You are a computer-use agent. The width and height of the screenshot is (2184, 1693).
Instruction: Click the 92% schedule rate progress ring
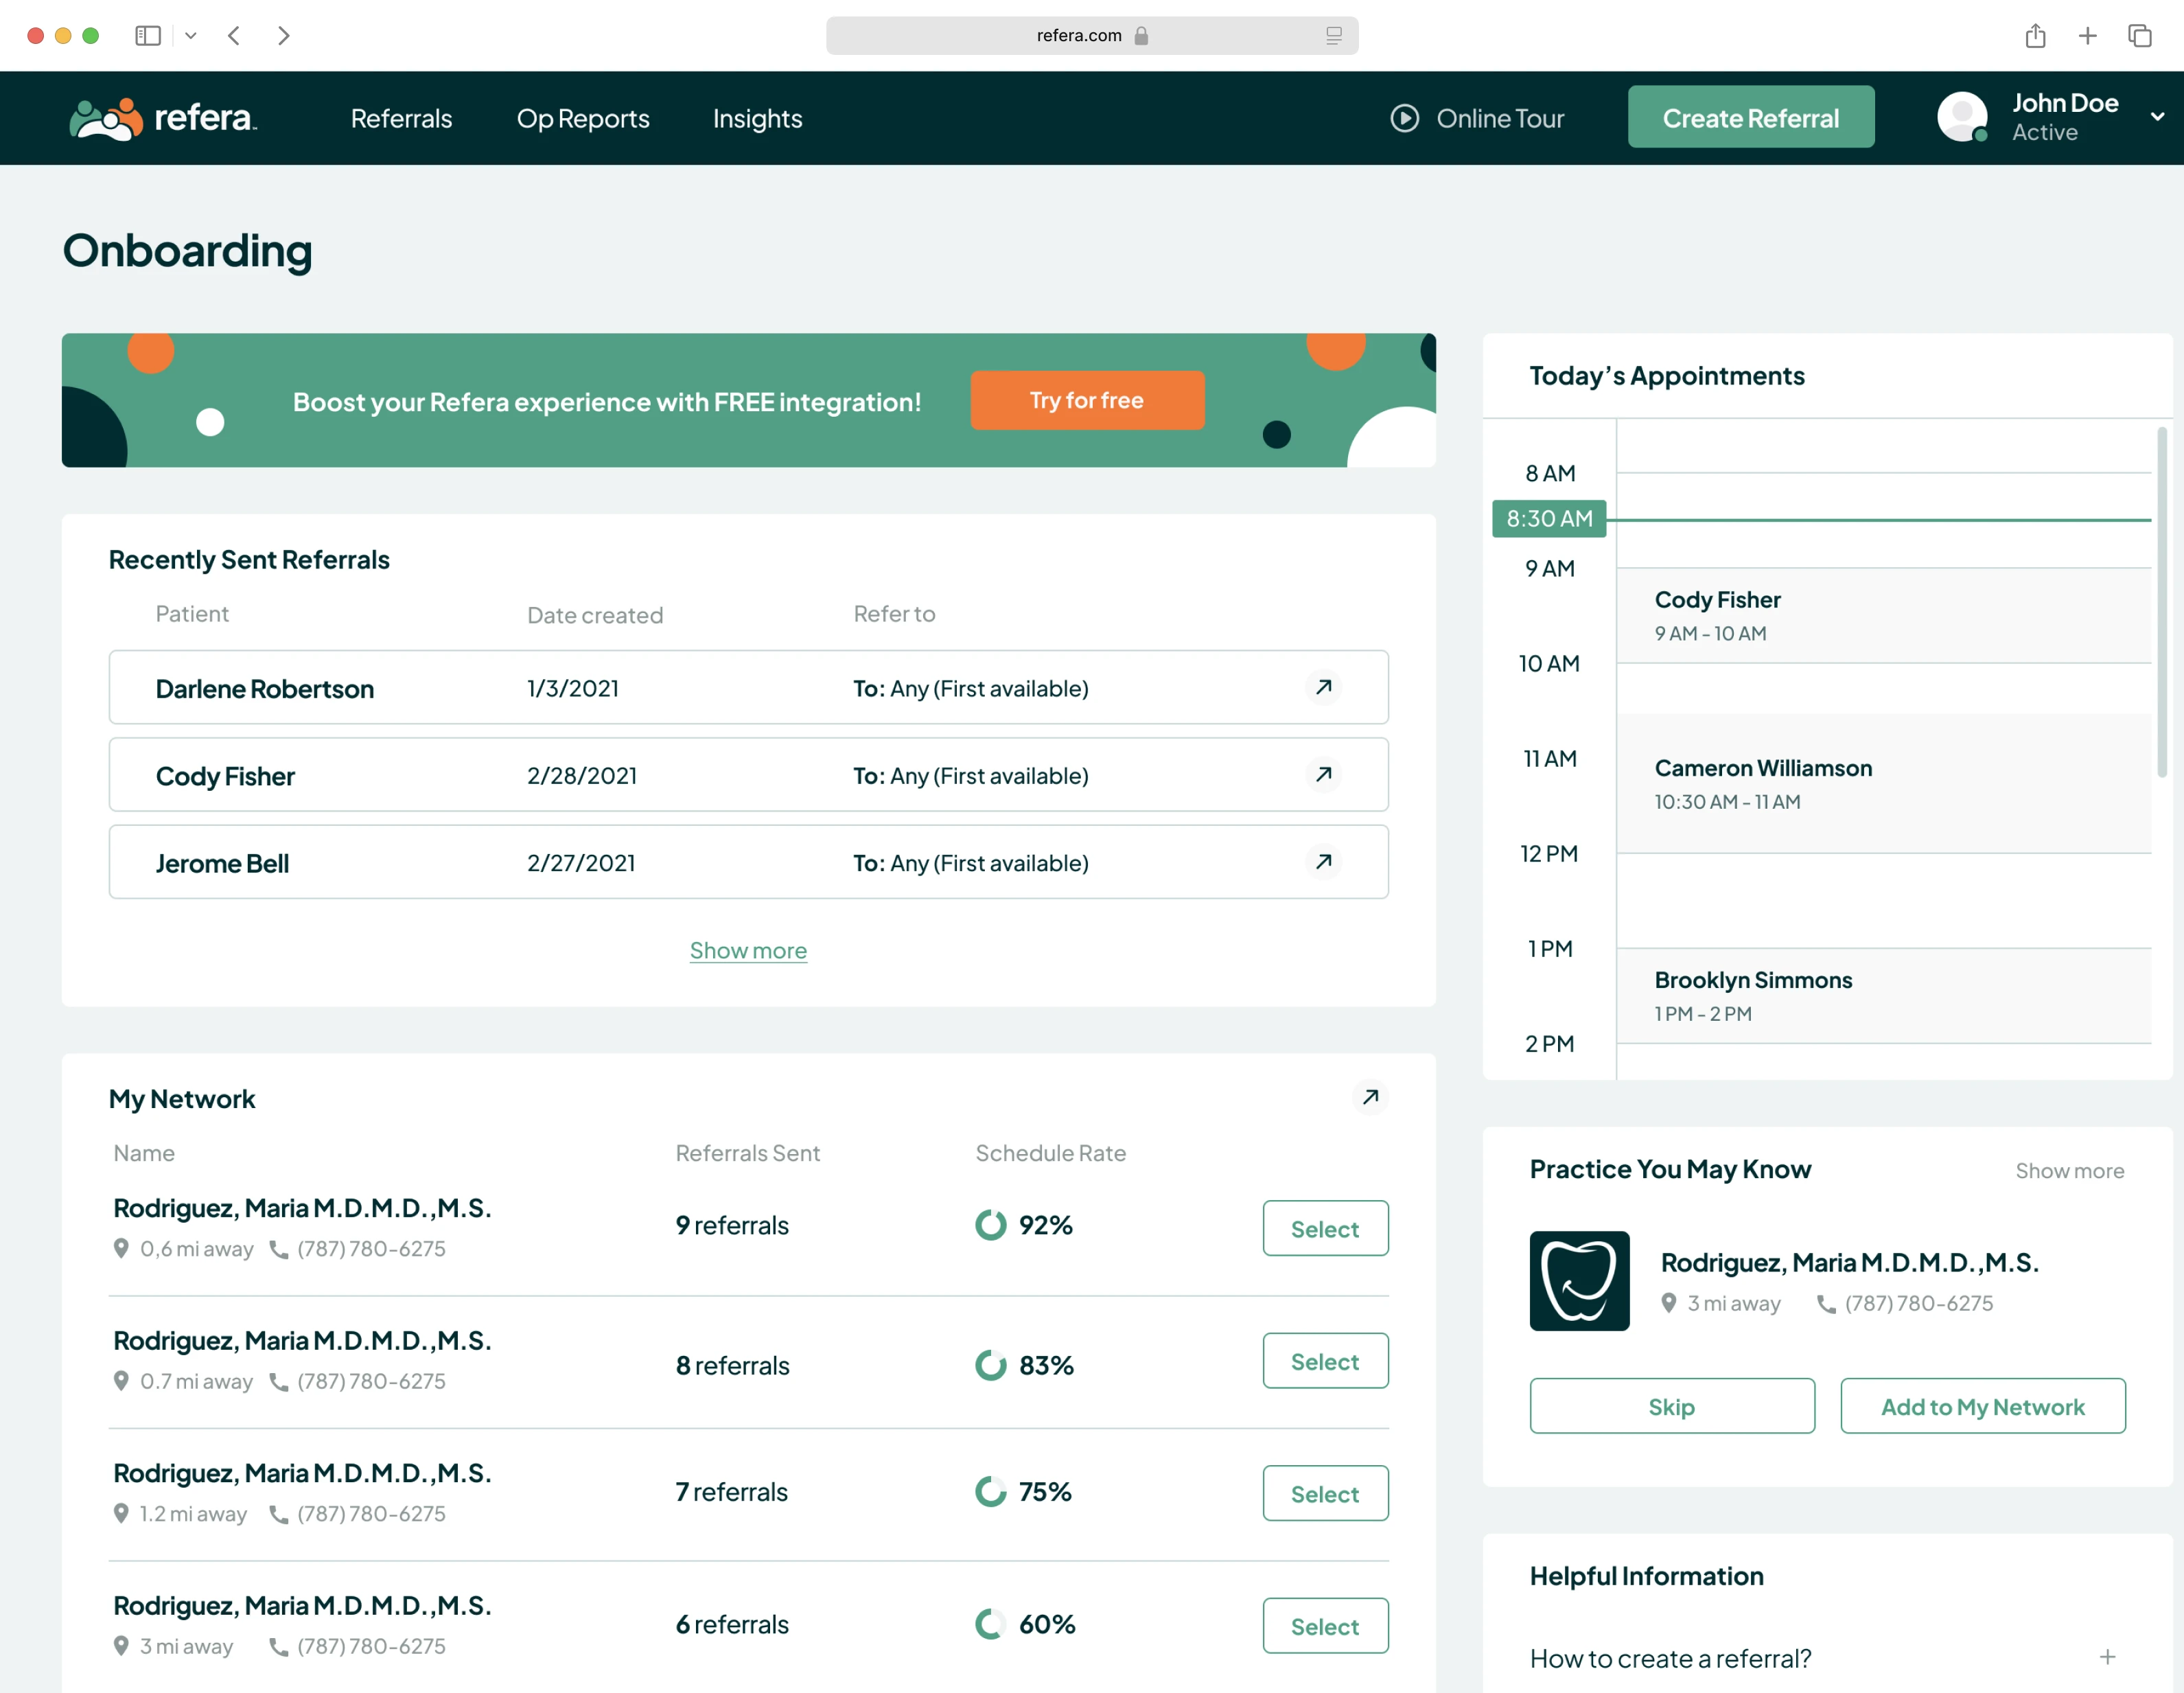point(990,1225)
